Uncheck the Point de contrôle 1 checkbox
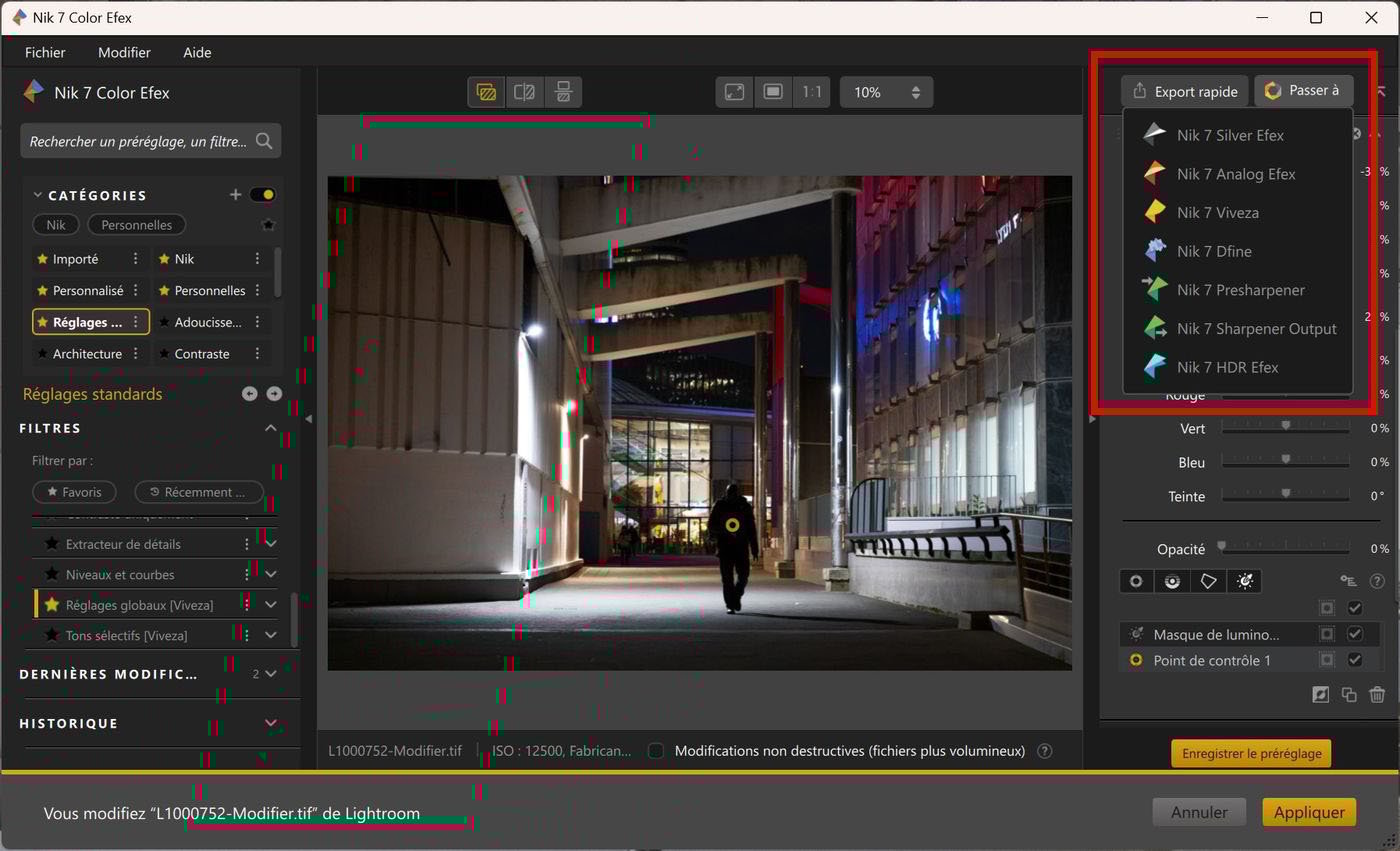 point(1355,660)
